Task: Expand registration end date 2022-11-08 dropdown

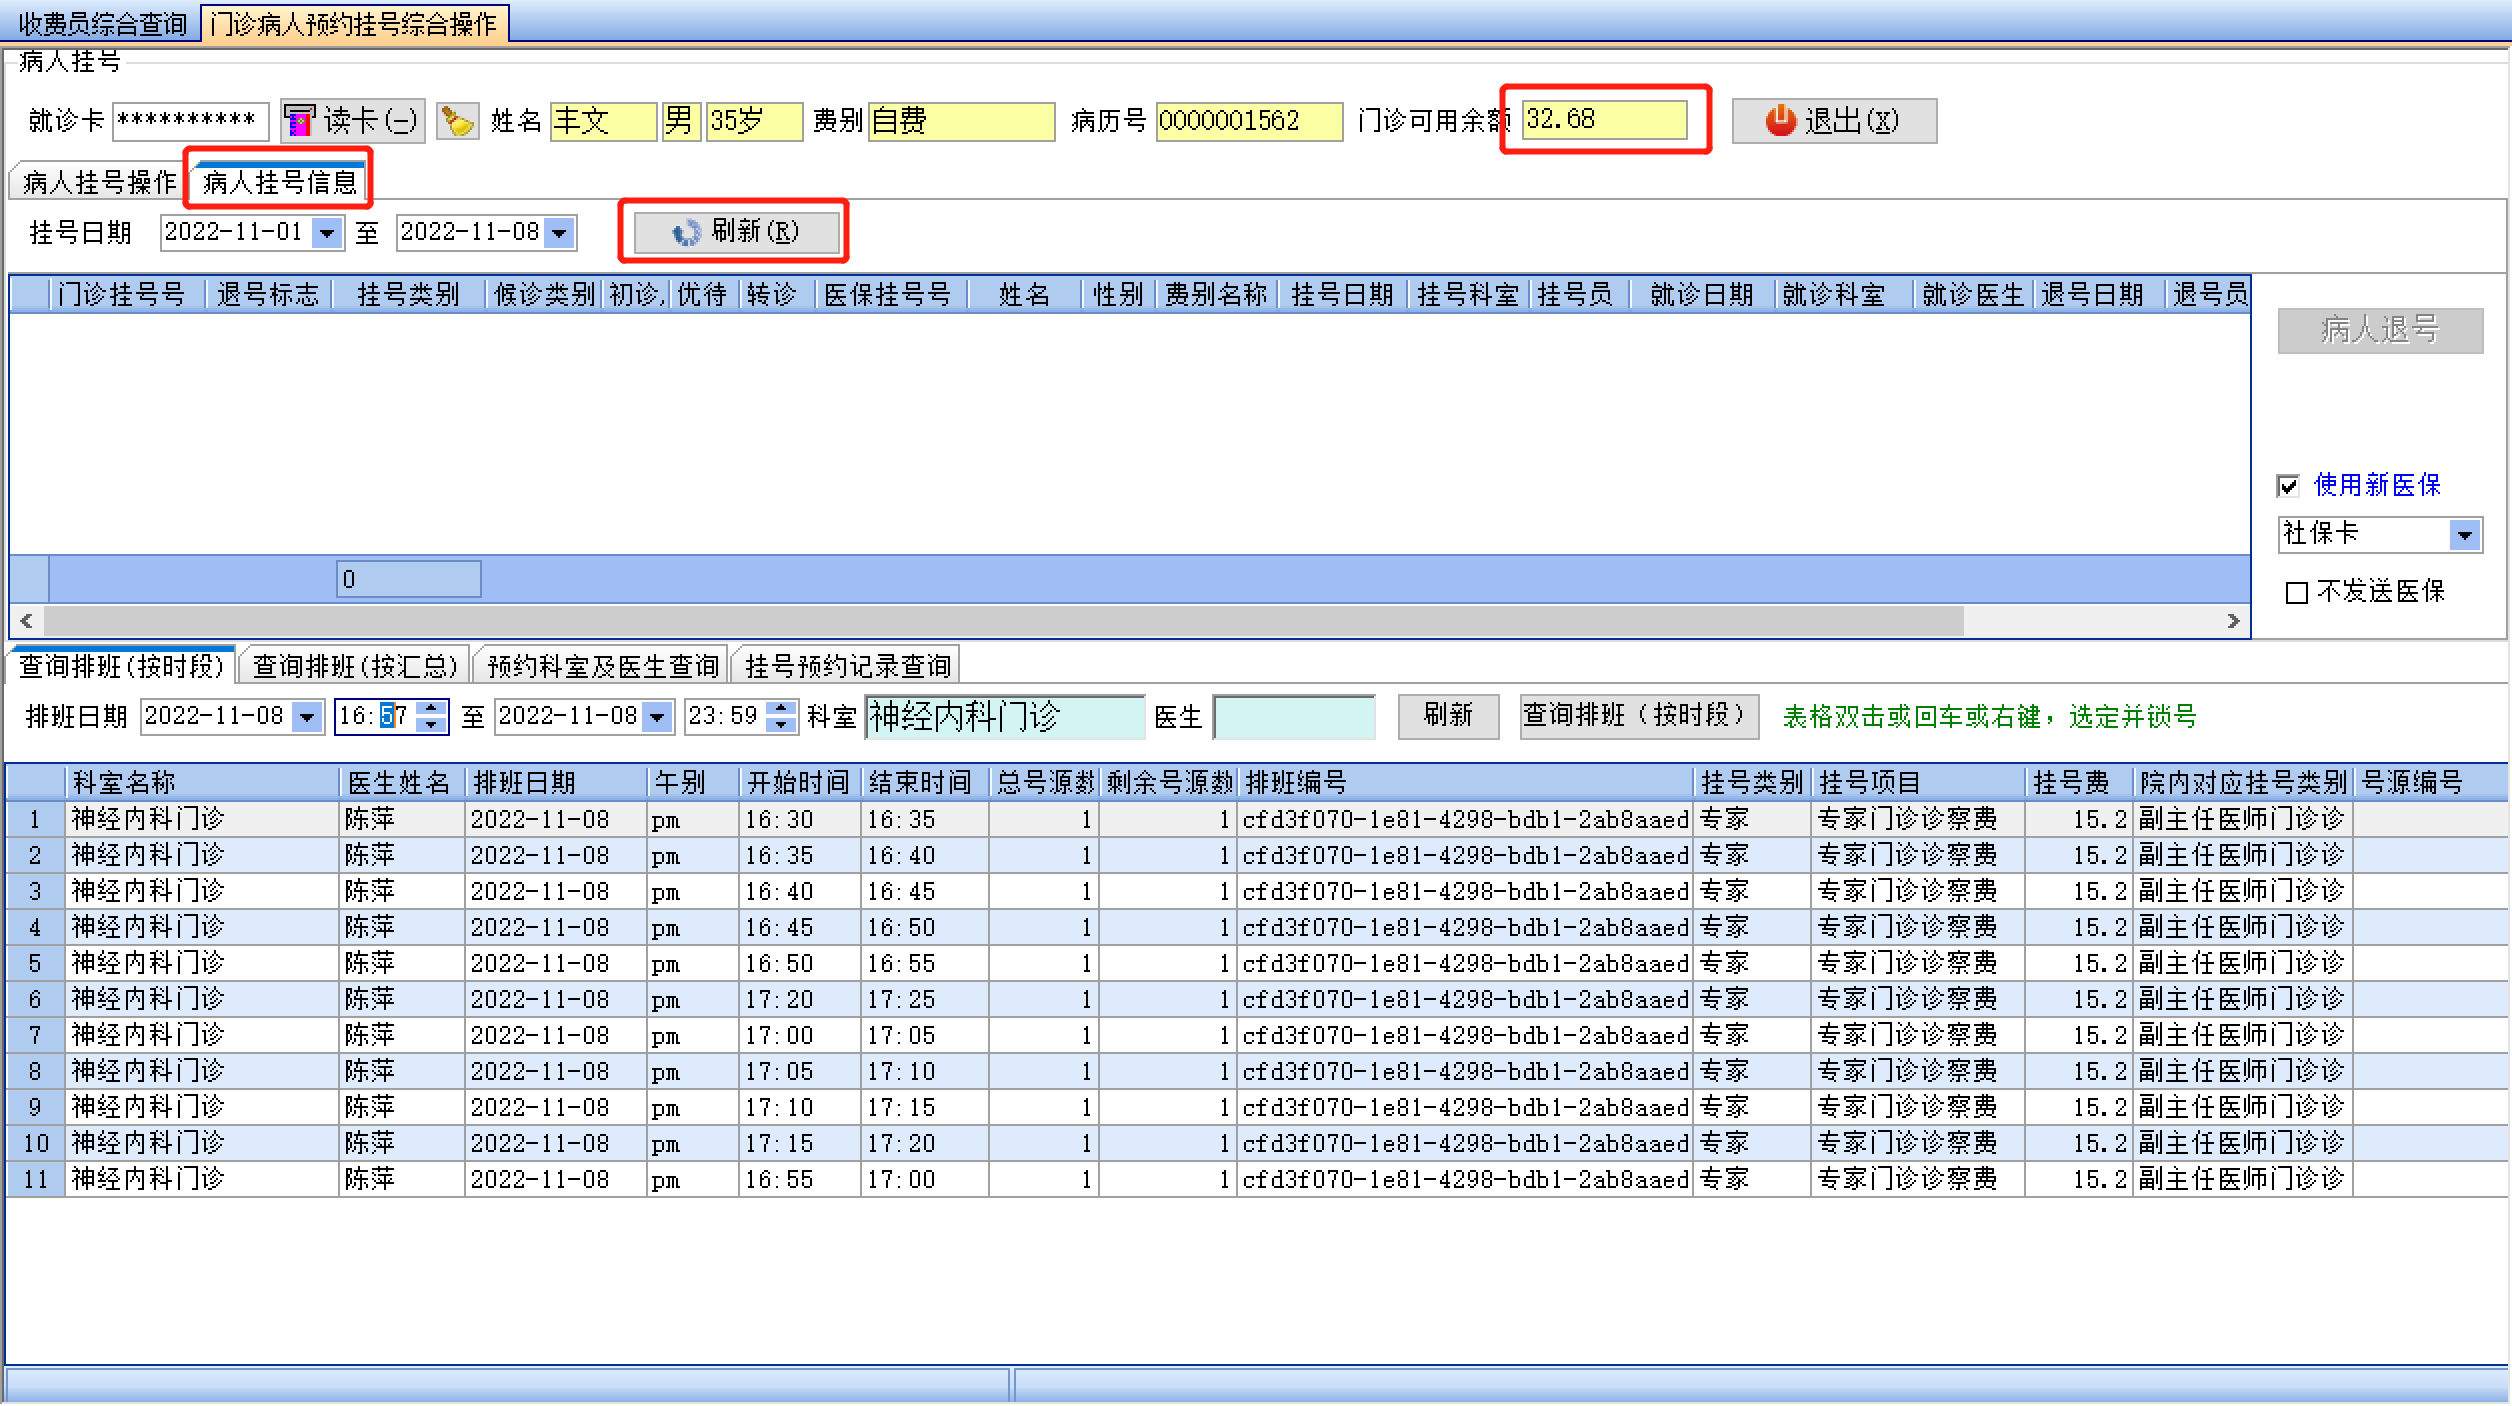Action: [x=560, y=233]
